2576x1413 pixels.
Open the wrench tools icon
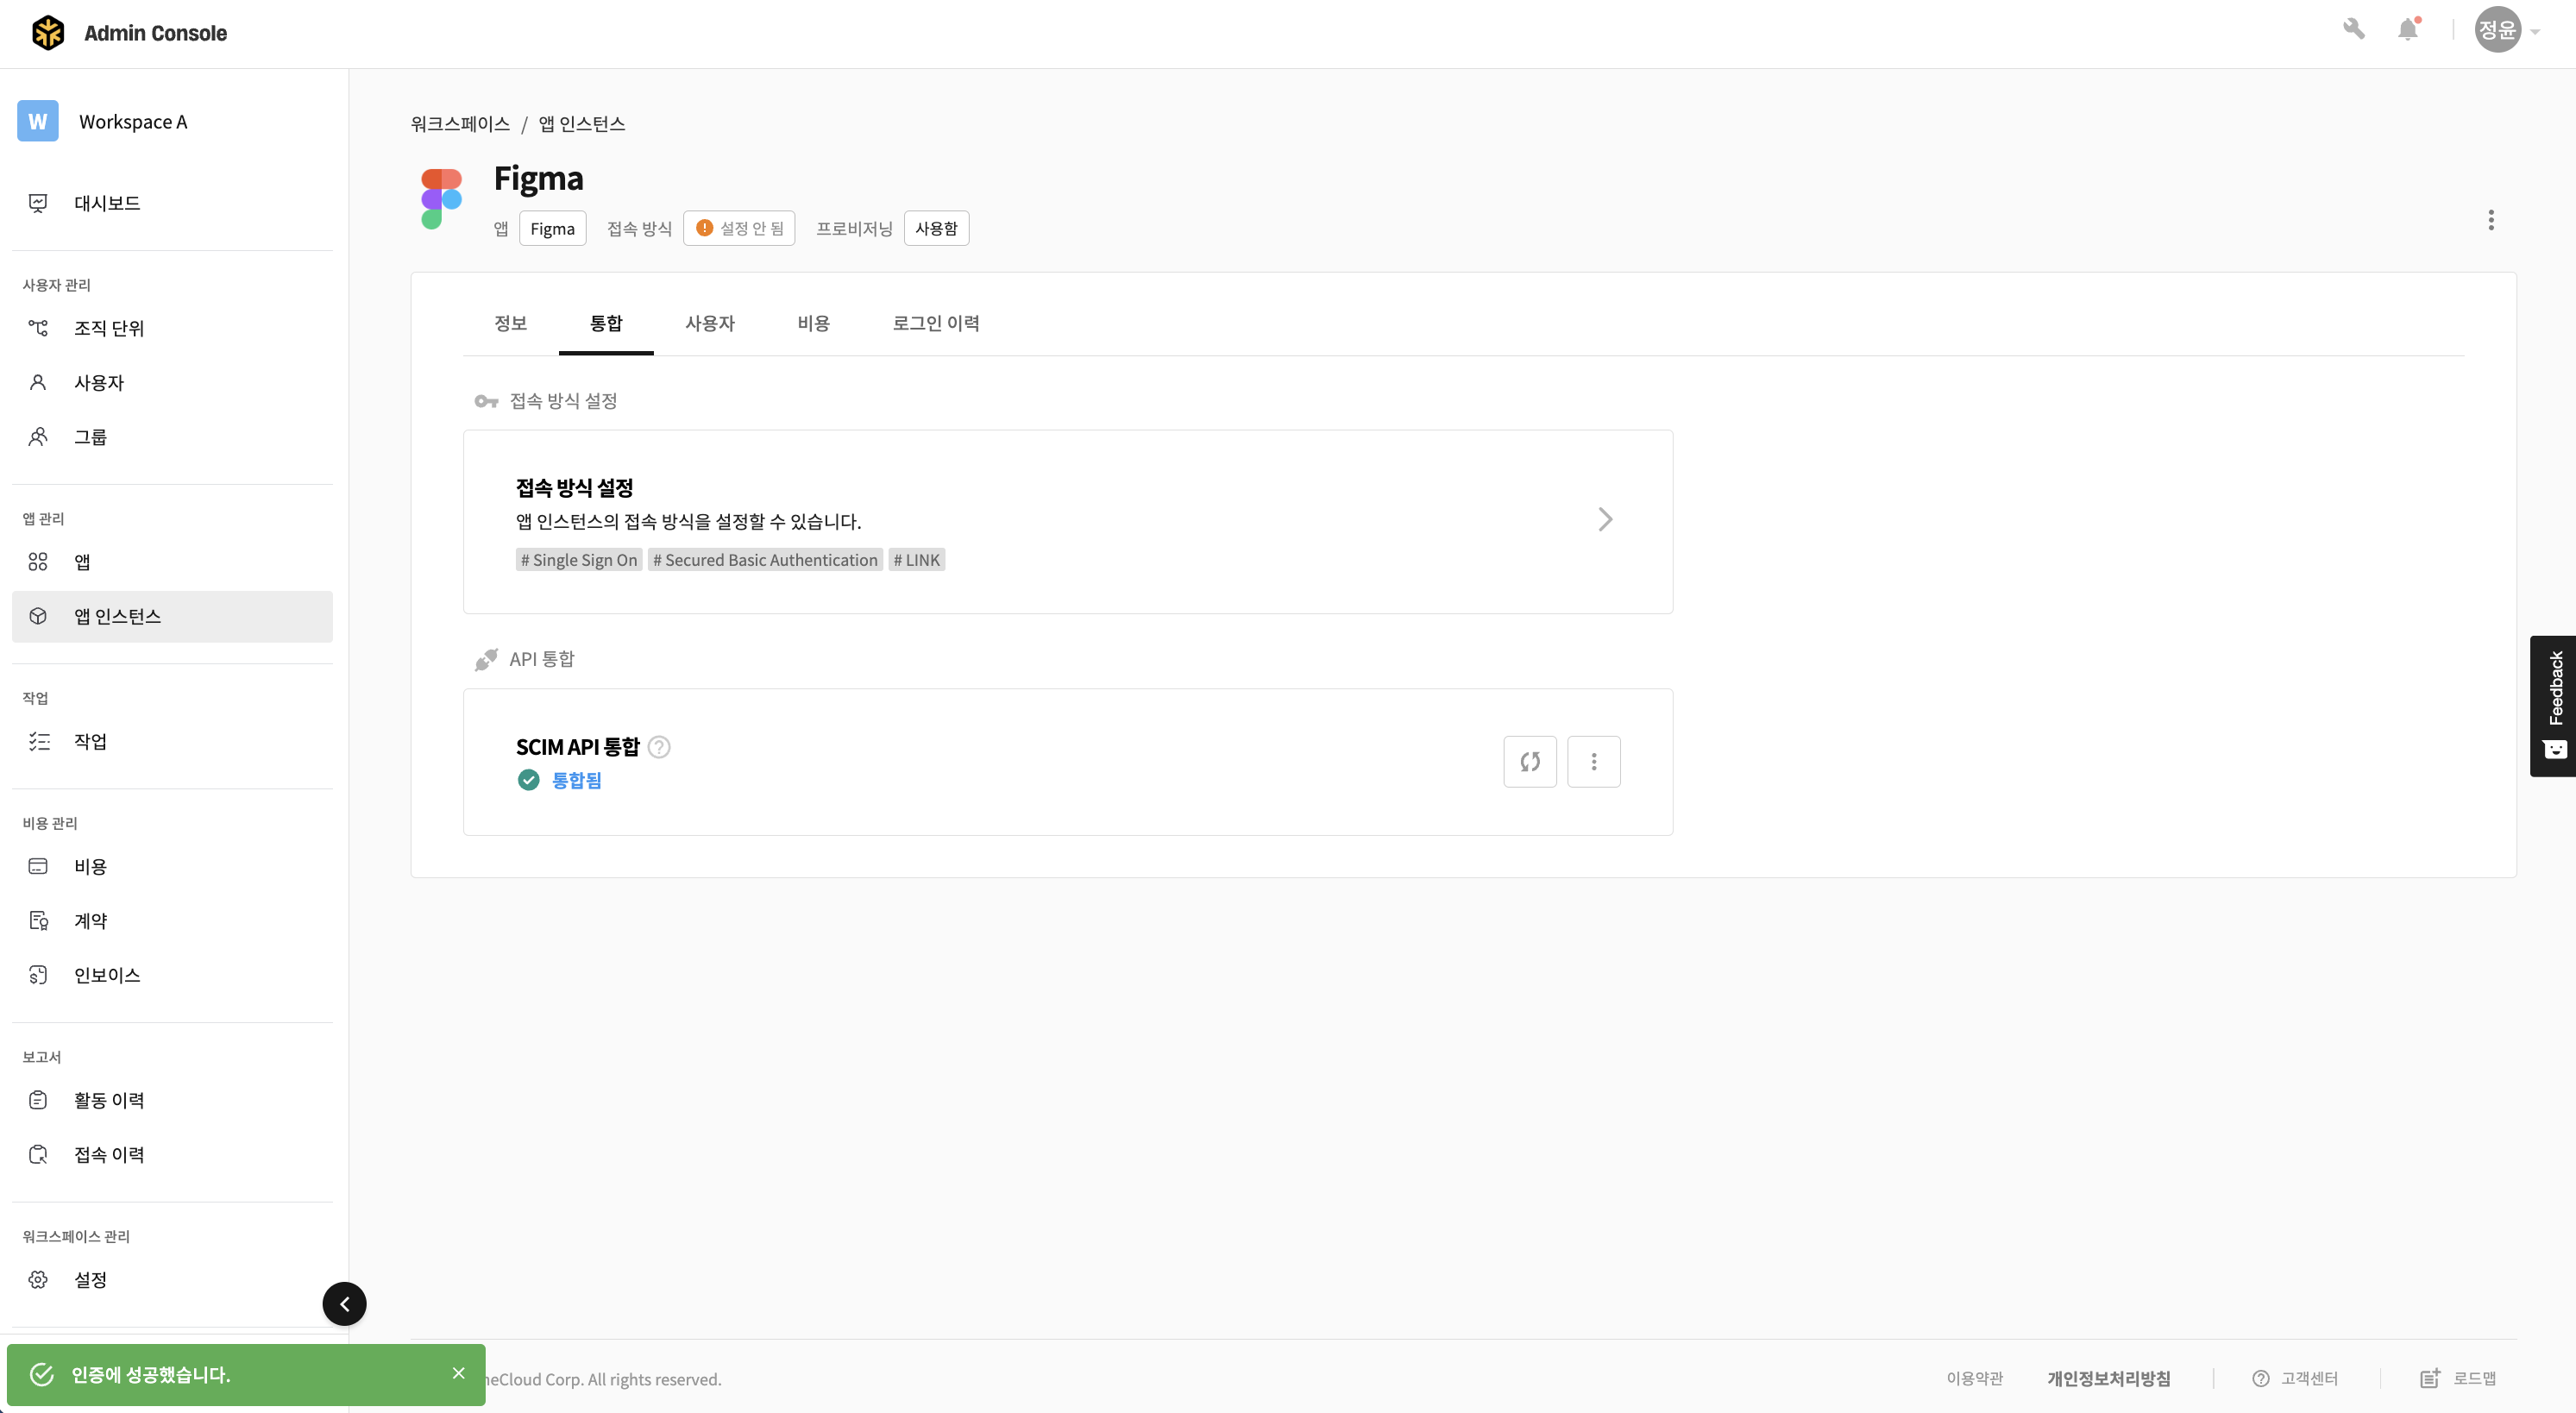tap(2354, 29)
